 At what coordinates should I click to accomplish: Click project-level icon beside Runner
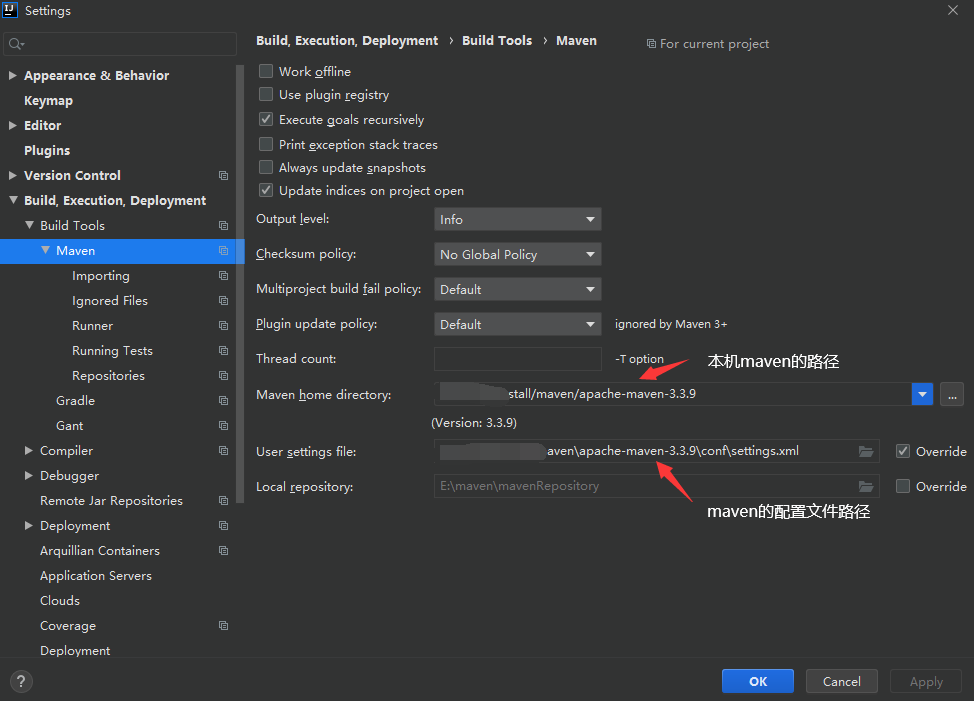tap(224, 325)
